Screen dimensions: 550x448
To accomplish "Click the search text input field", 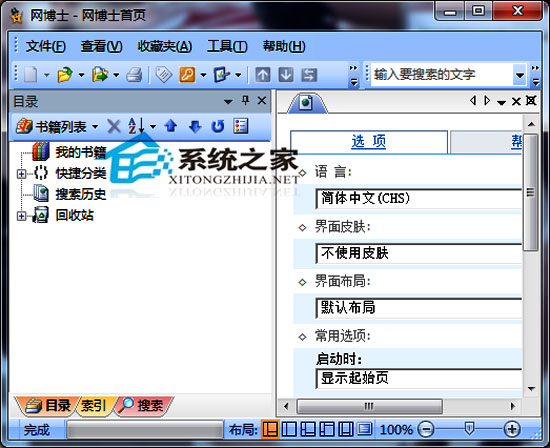I will click(442, 74).
